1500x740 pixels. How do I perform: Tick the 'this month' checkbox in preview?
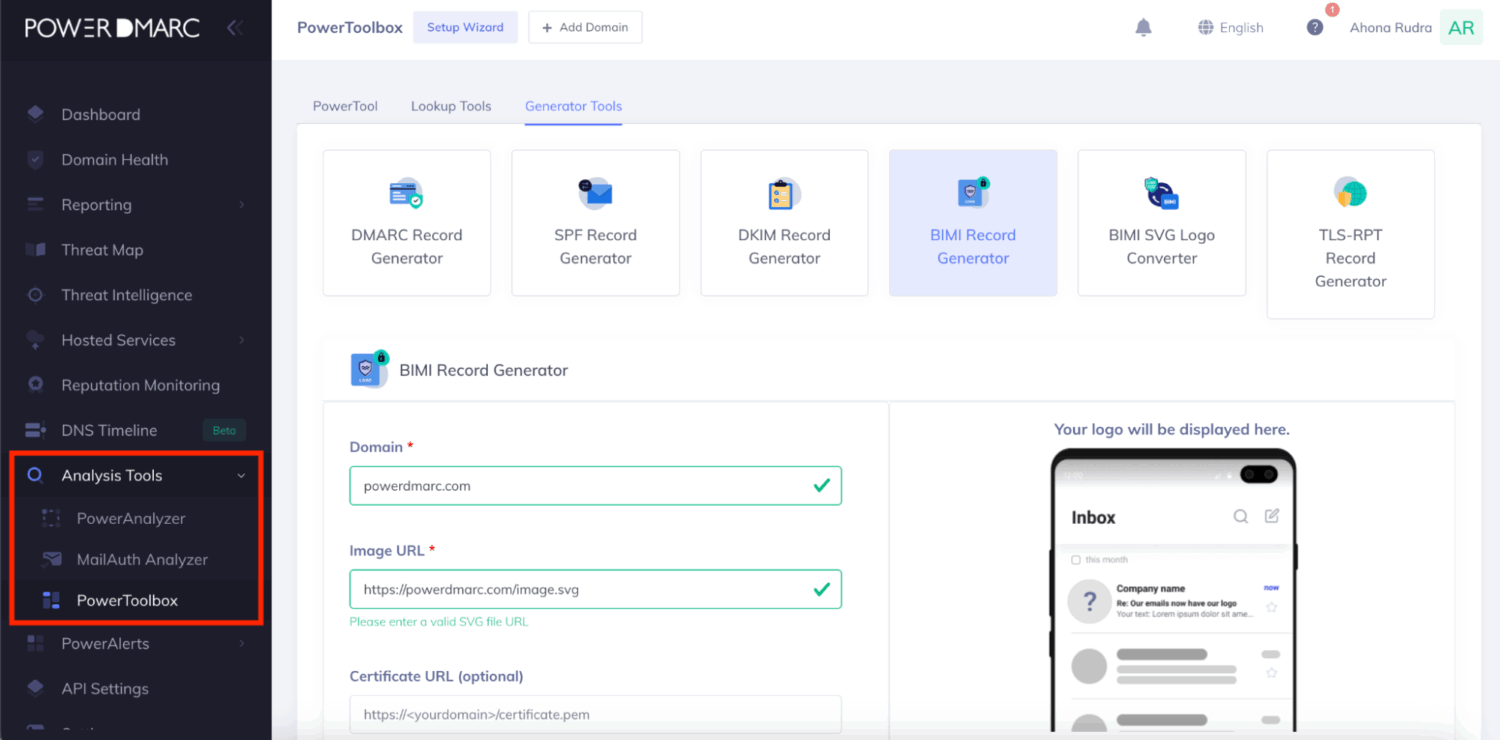click(x=1076, y=560)
